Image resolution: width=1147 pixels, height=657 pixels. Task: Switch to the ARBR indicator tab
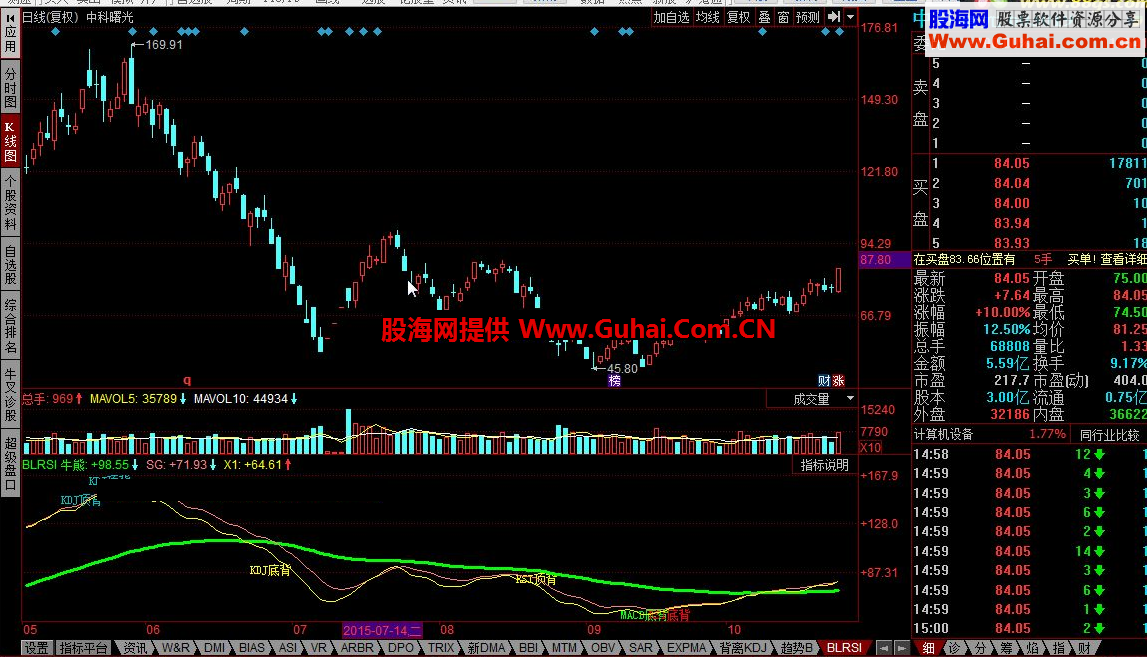(357, 648)
